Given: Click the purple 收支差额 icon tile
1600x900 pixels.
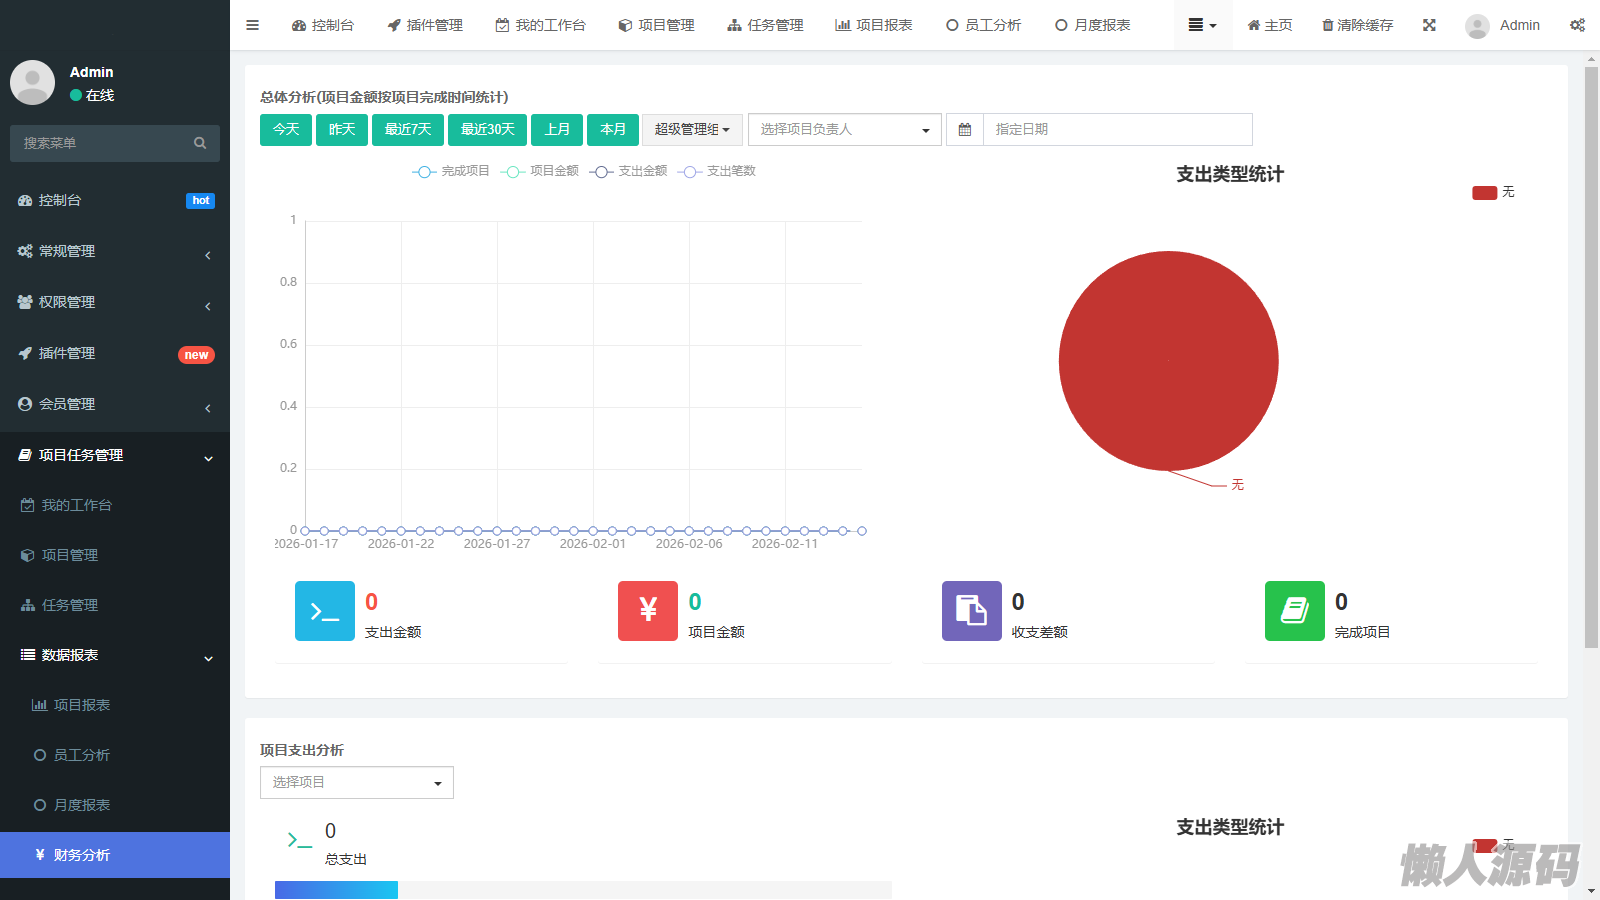Looking at the screenshot, I should click(972, 611).
